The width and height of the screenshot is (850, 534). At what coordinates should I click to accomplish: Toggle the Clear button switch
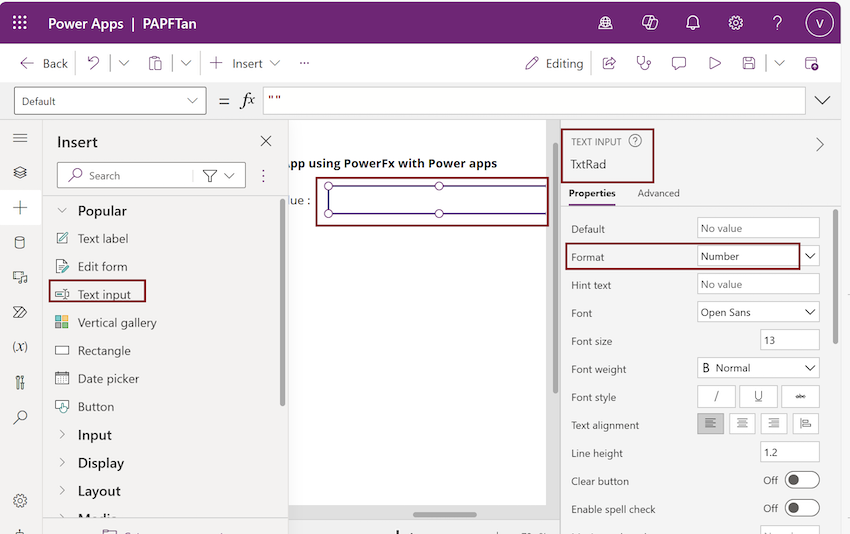[x=802, y=480]
